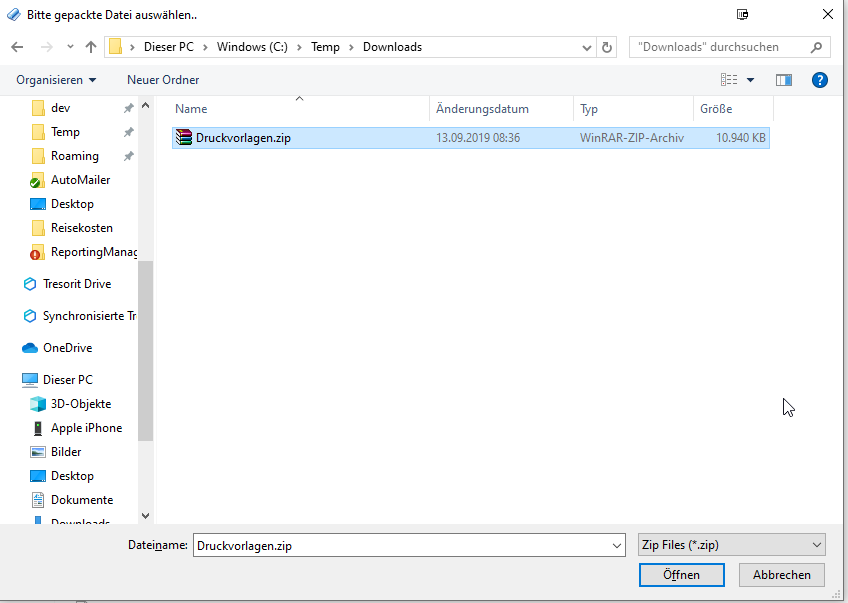Open the view options dropdown arrow
The width and height of the screenshot is (848, 603).
750,80
